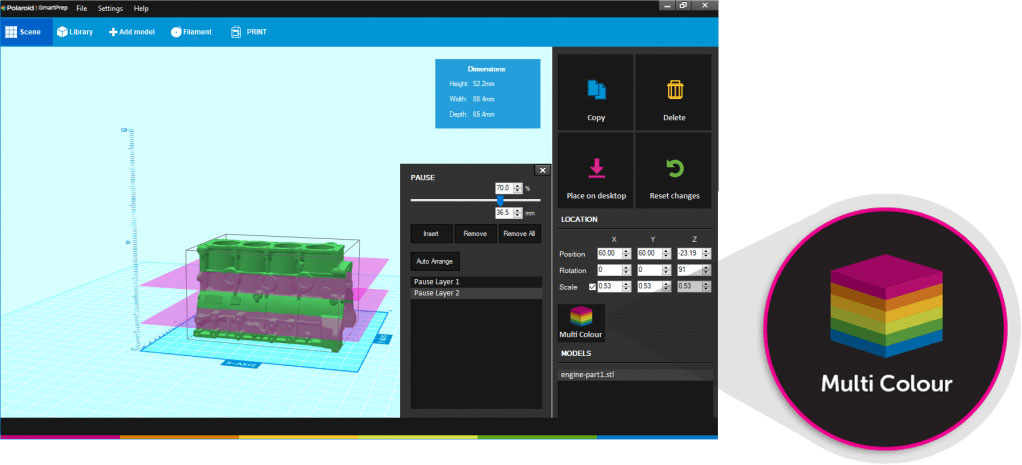Viewport: 1022px width, 465px height.
Task: Open the Multi Colour tool
Action: pyautogui.click(x=581, y=322)
